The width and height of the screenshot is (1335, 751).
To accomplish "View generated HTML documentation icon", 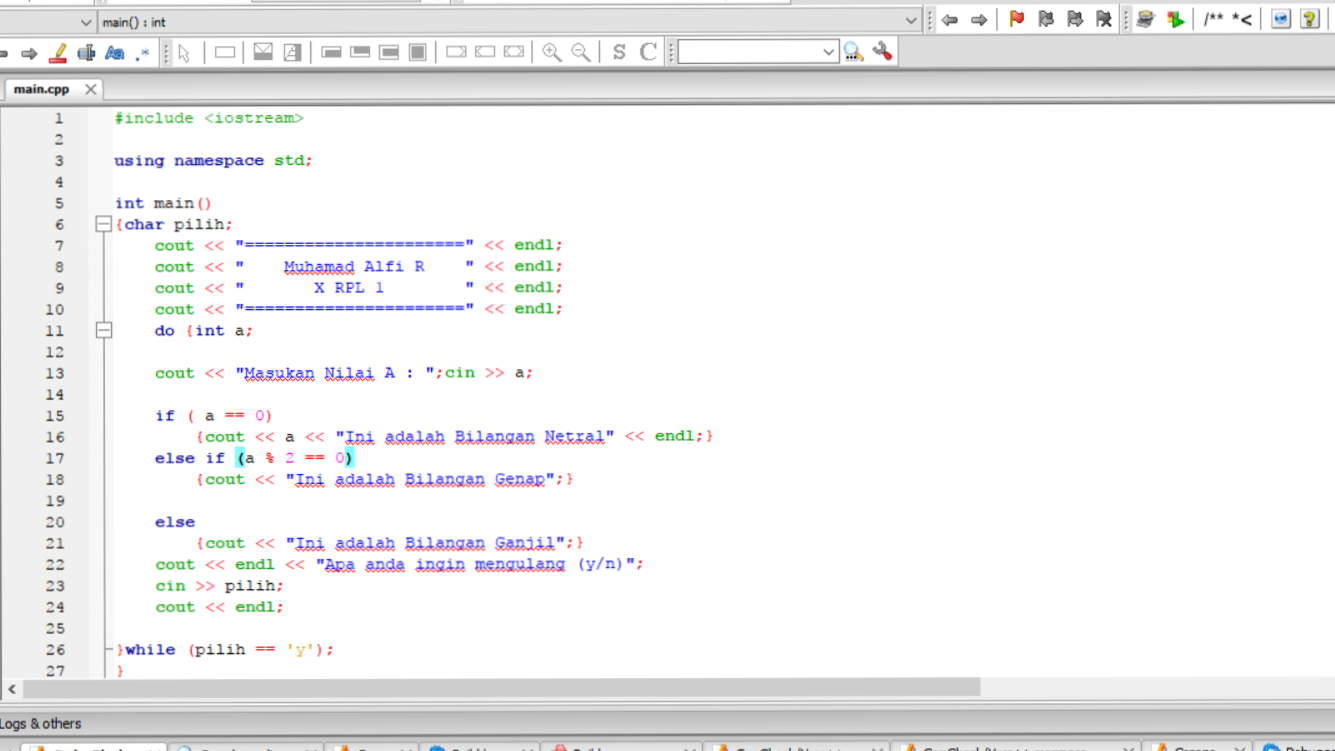I will (1281, 19).
